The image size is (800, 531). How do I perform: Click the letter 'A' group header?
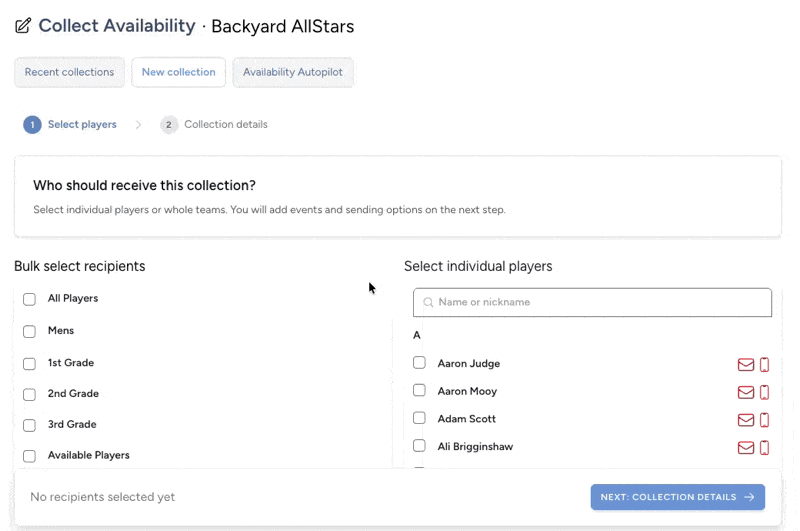[417, 335]
